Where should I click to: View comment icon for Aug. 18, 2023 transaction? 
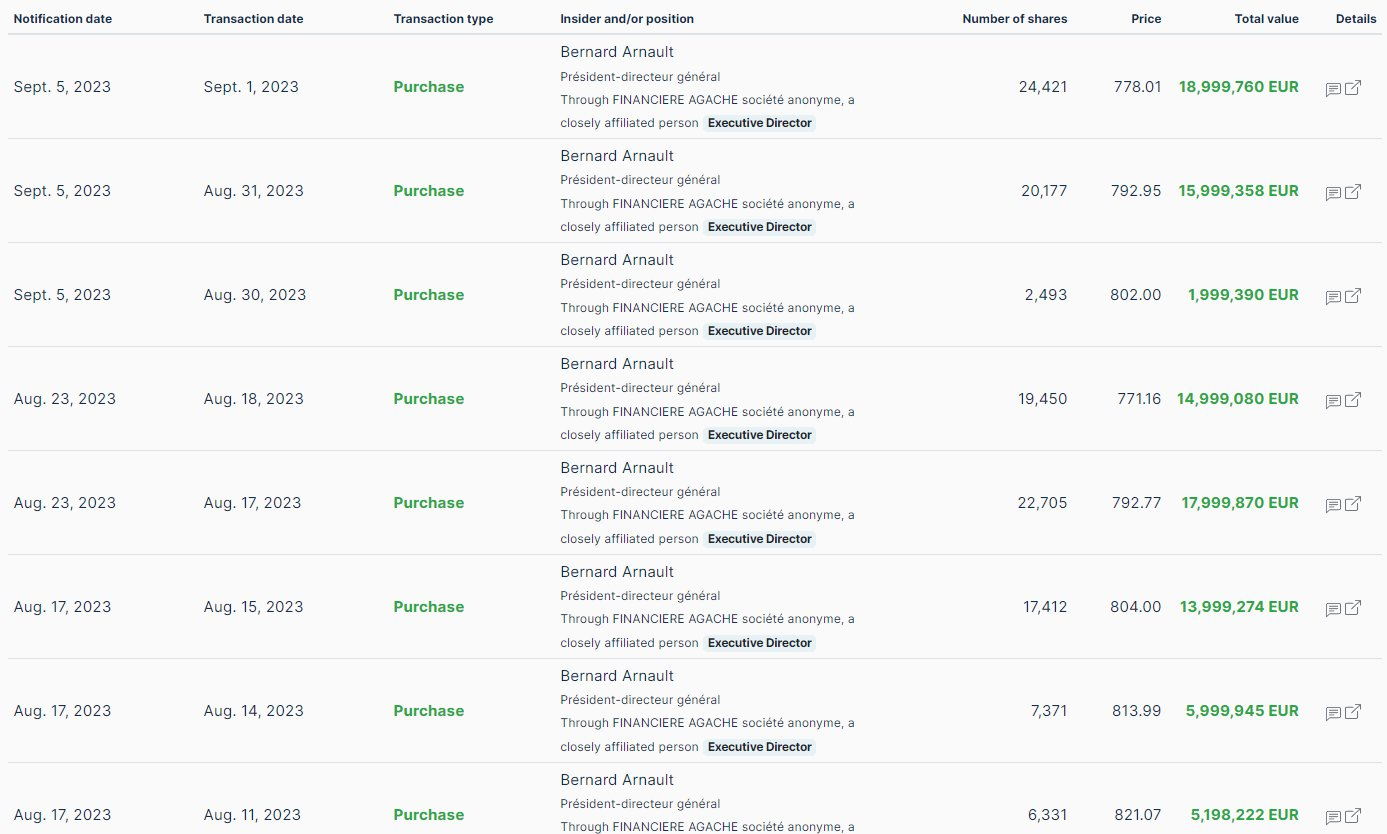pyautogui.click(x=1333, y=401)
